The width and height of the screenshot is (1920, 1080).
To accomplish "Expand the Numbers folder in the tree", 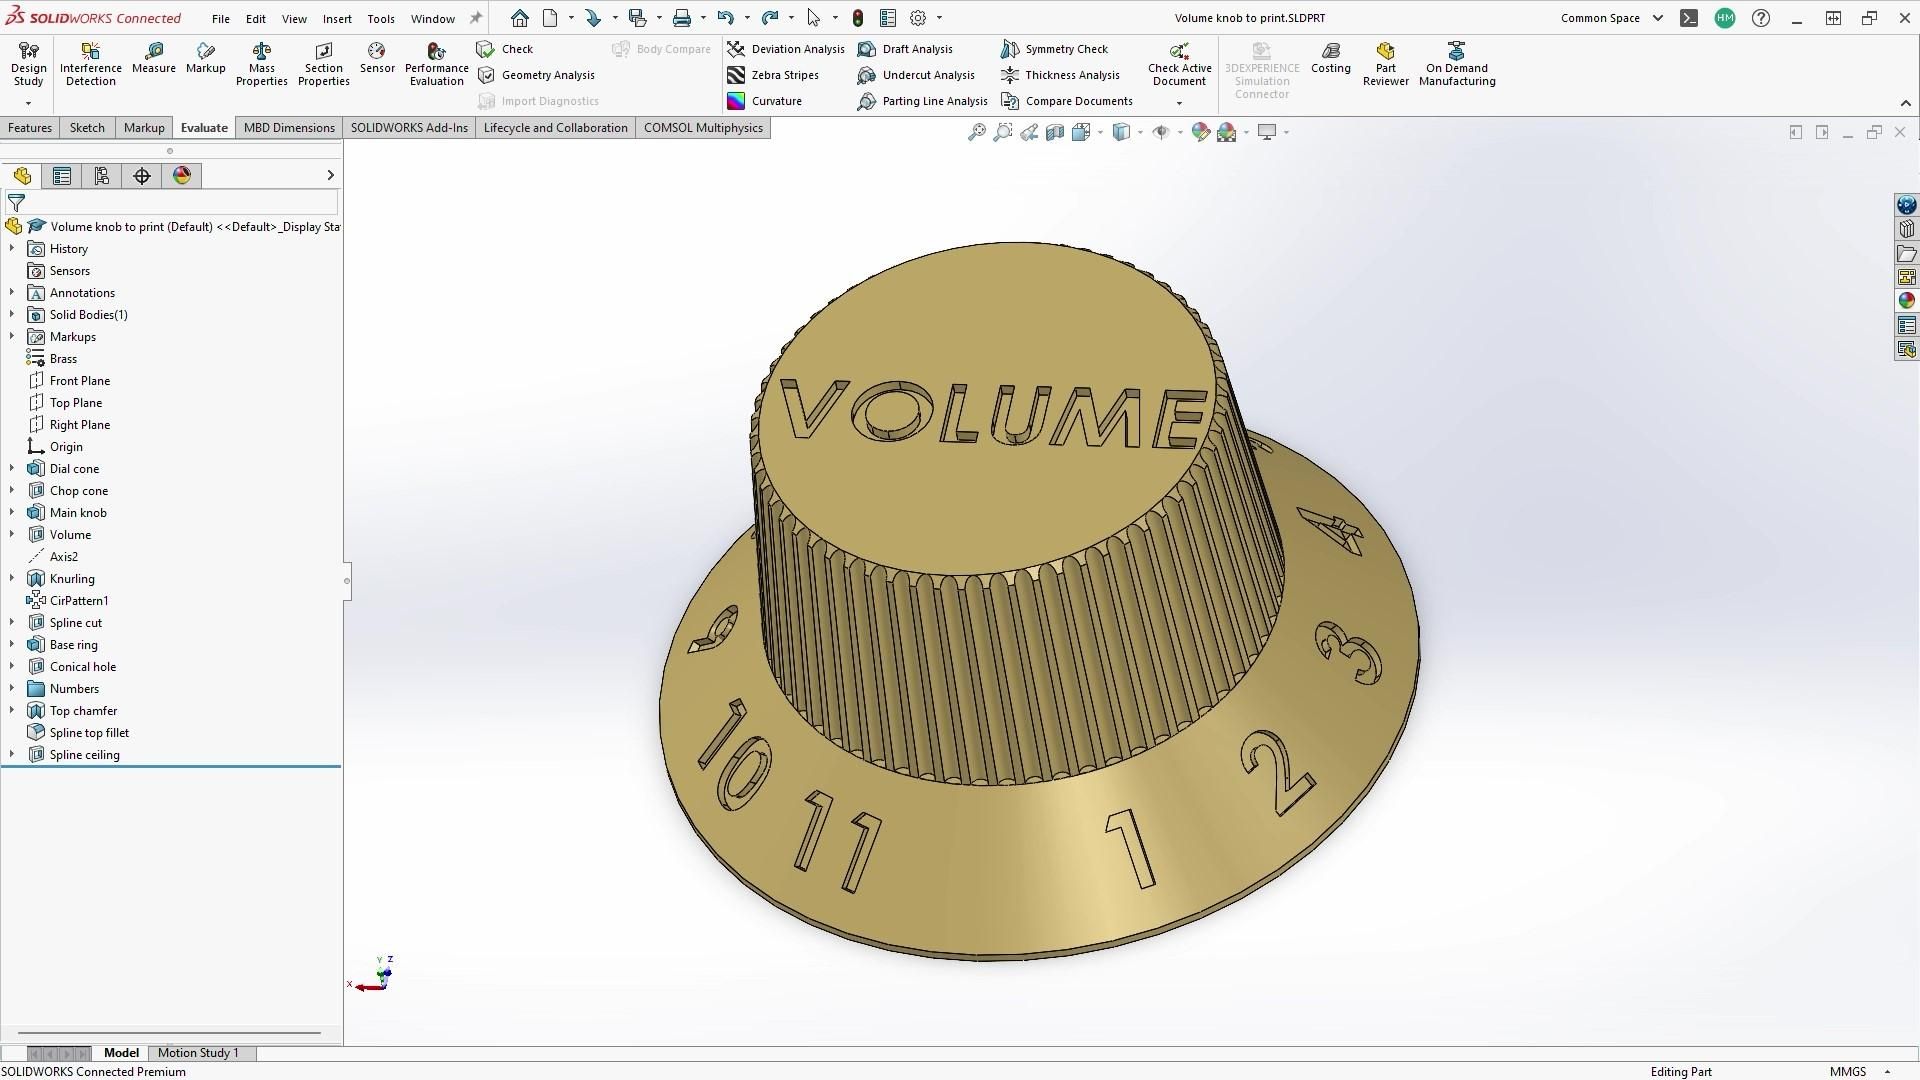I will [x=12, y=689].
